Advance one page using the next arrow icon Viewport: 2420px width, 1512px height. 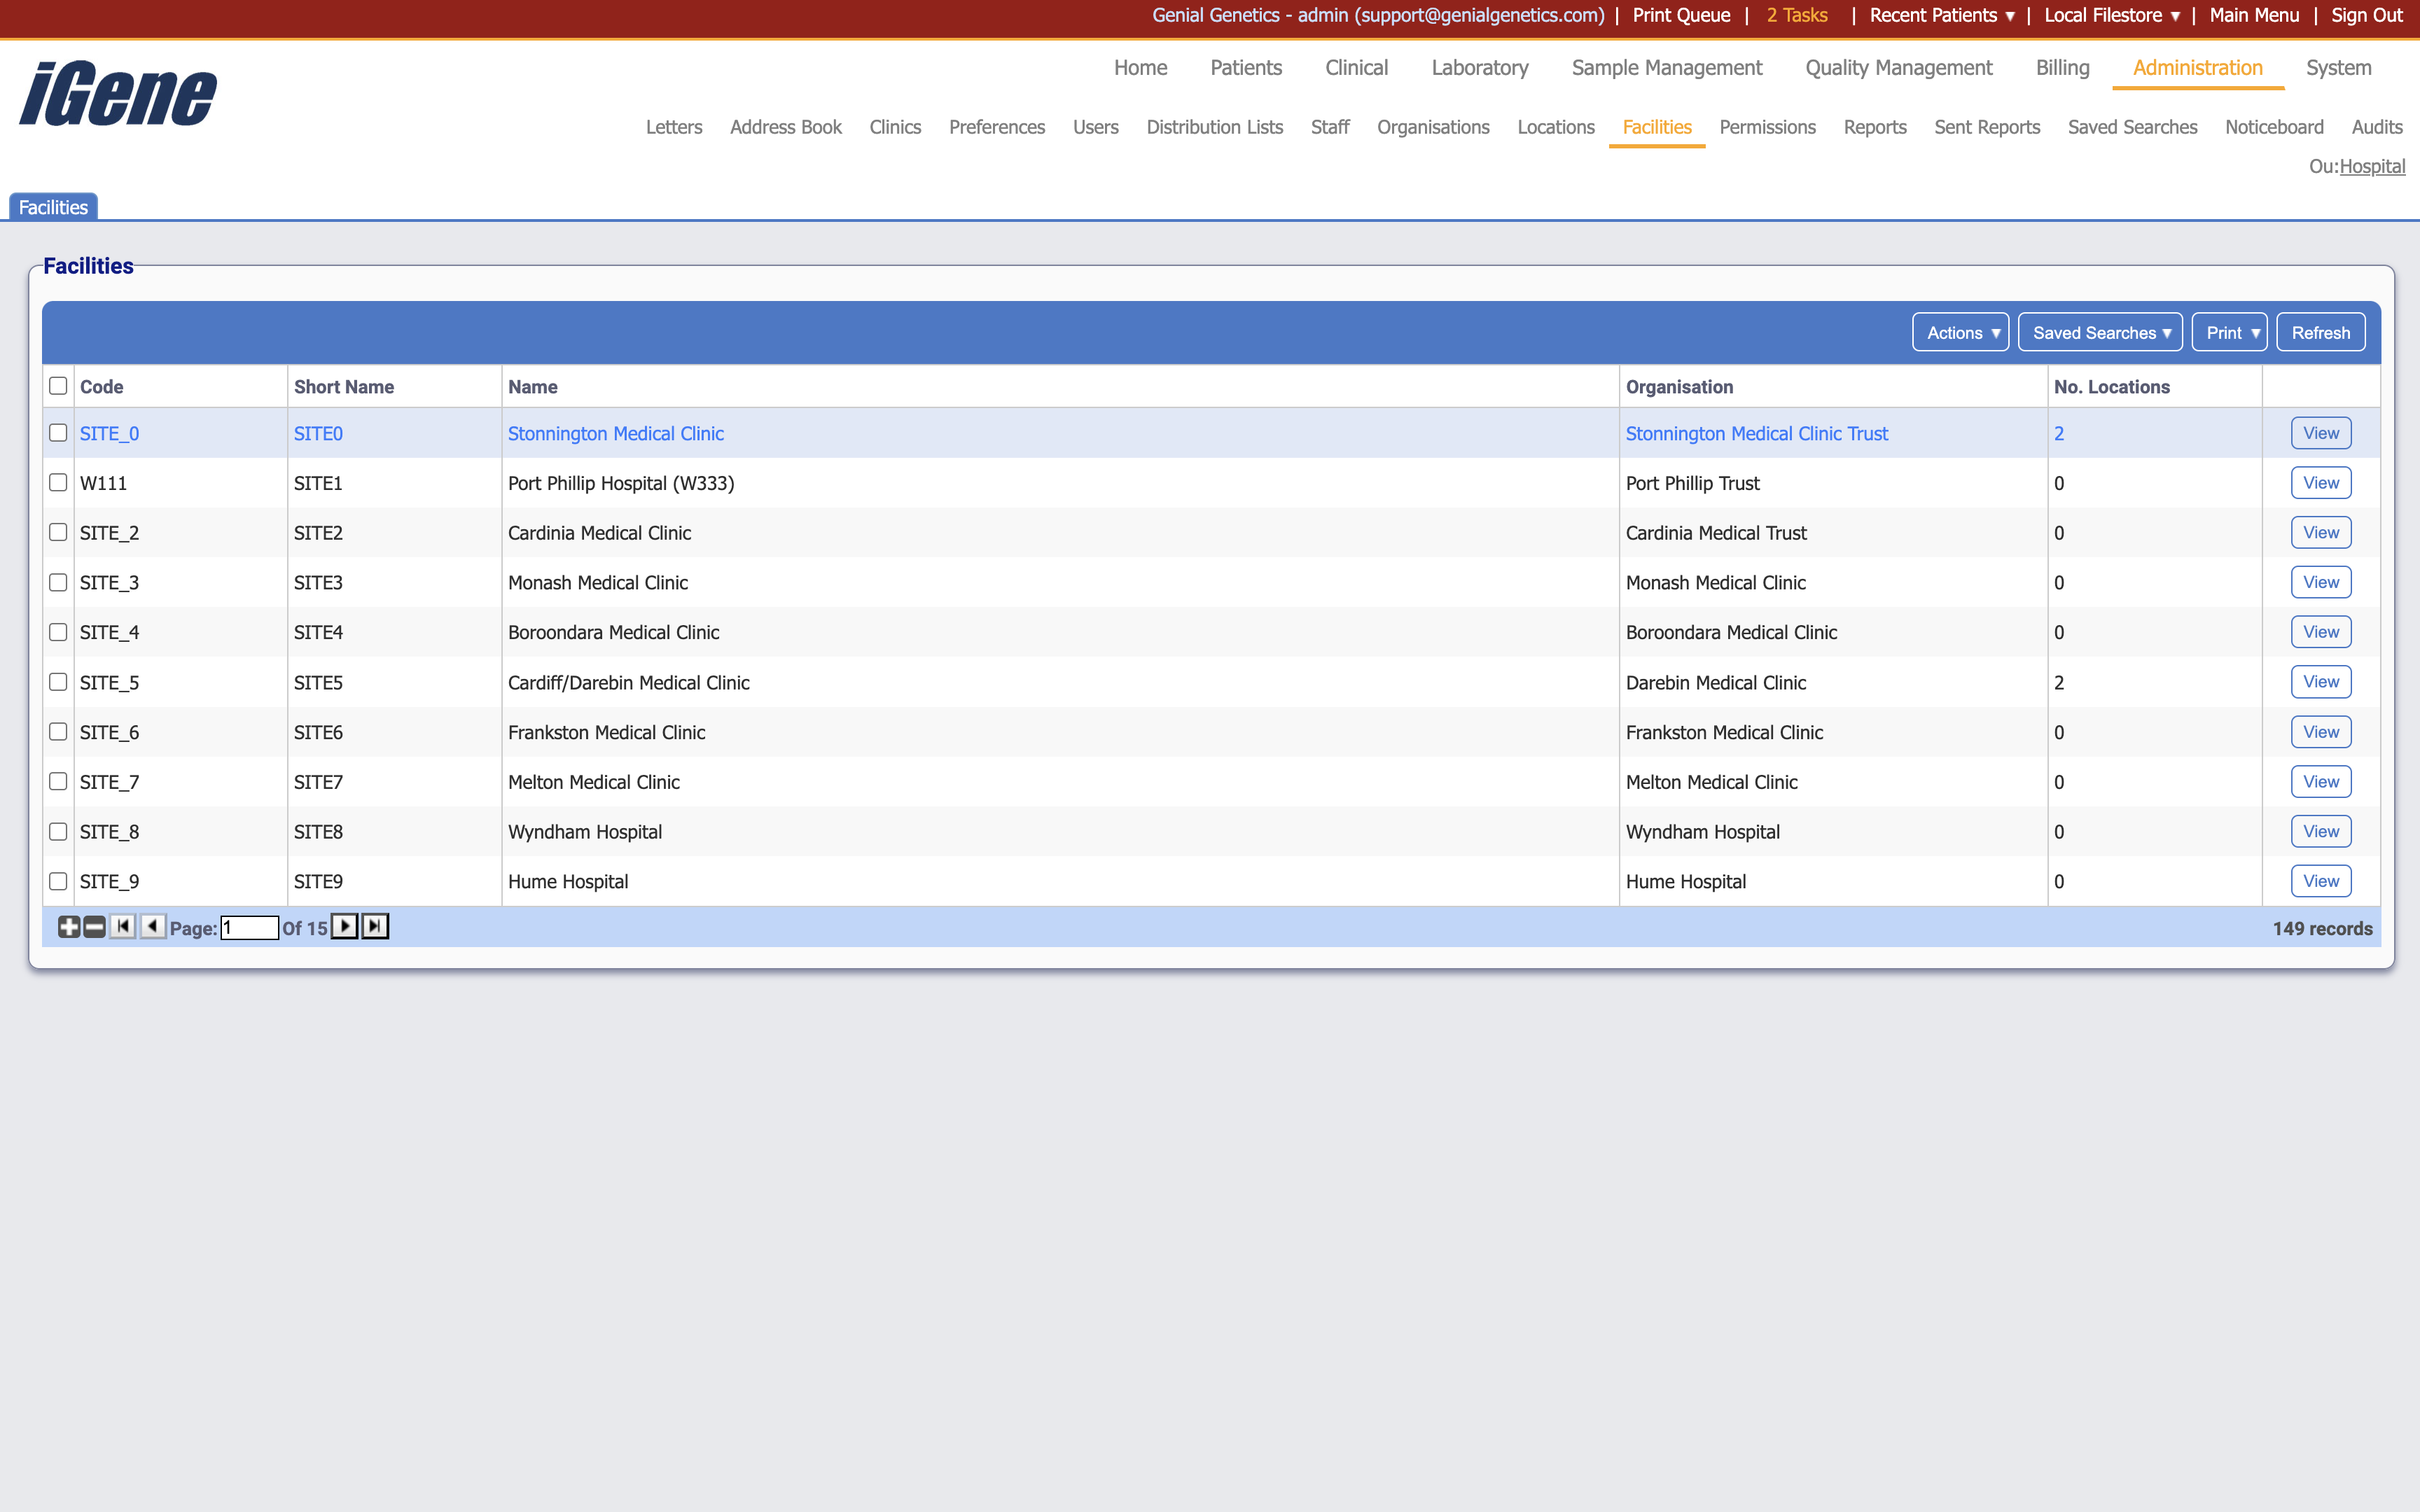click(x=344, y=926)
